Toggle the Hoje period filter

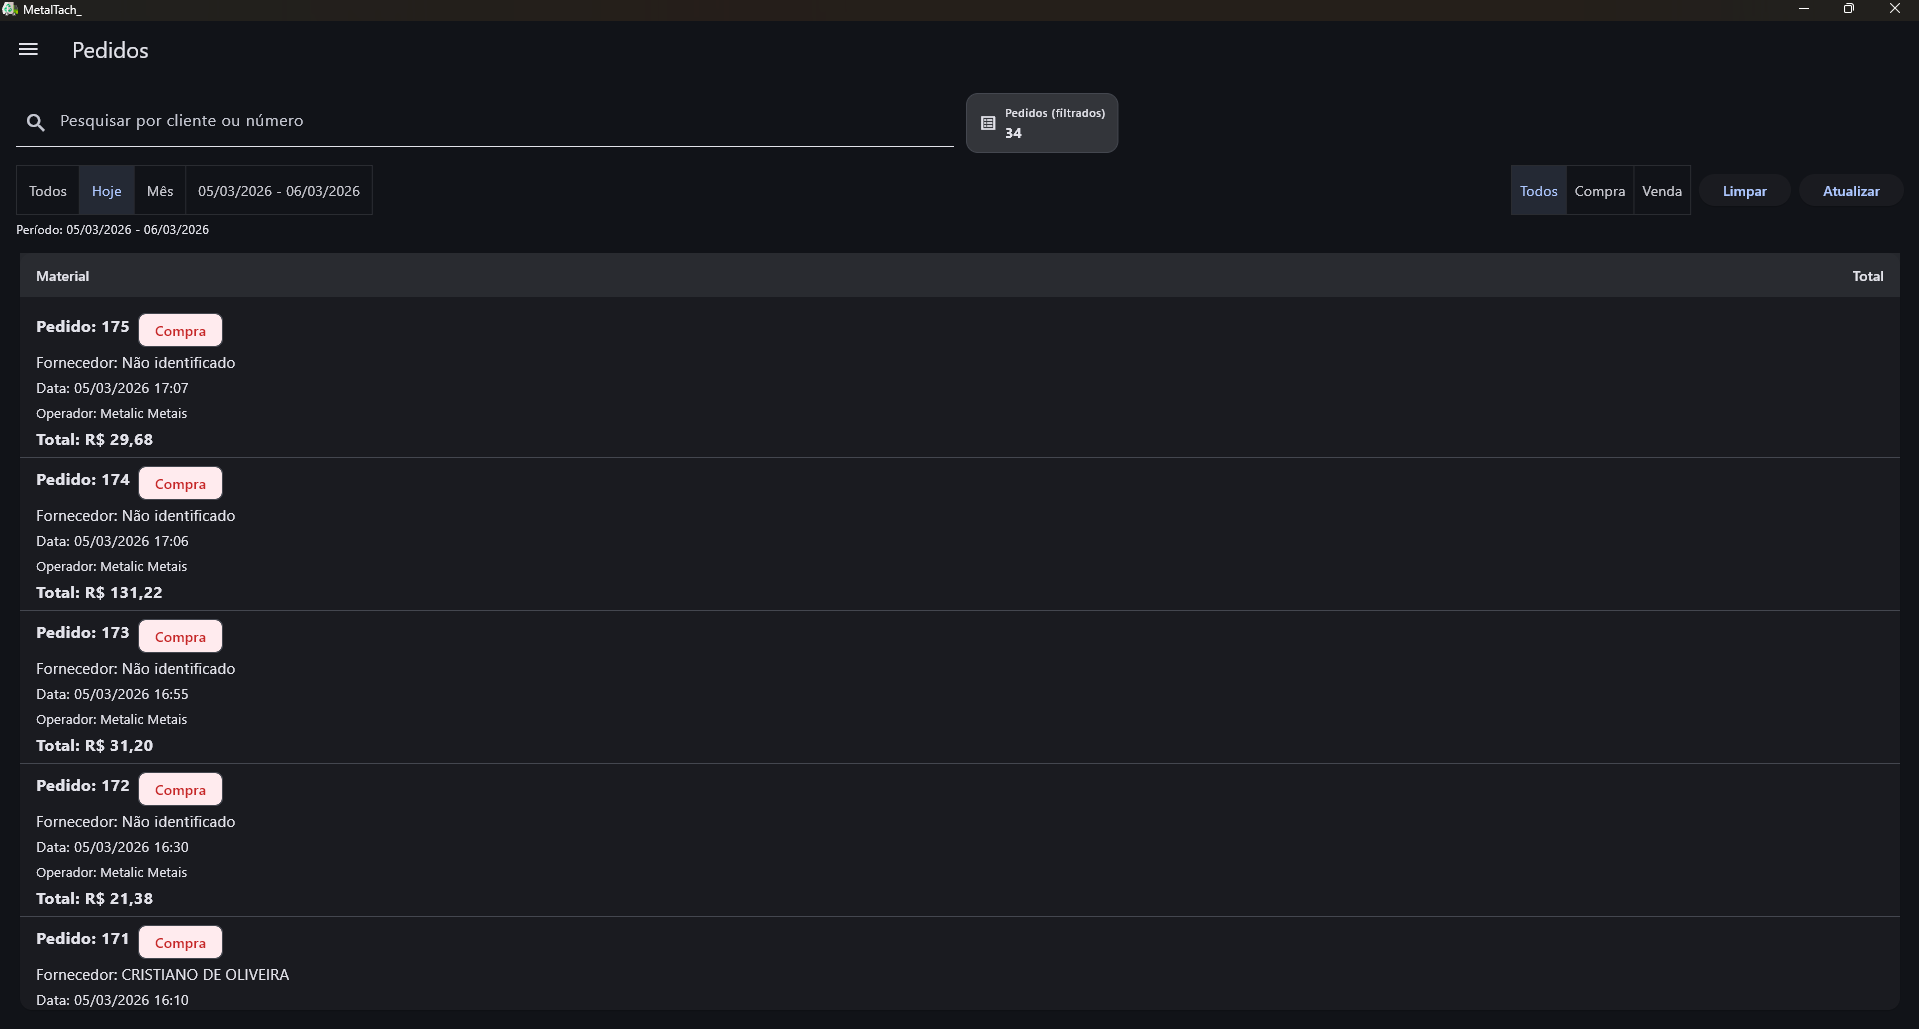107,191
